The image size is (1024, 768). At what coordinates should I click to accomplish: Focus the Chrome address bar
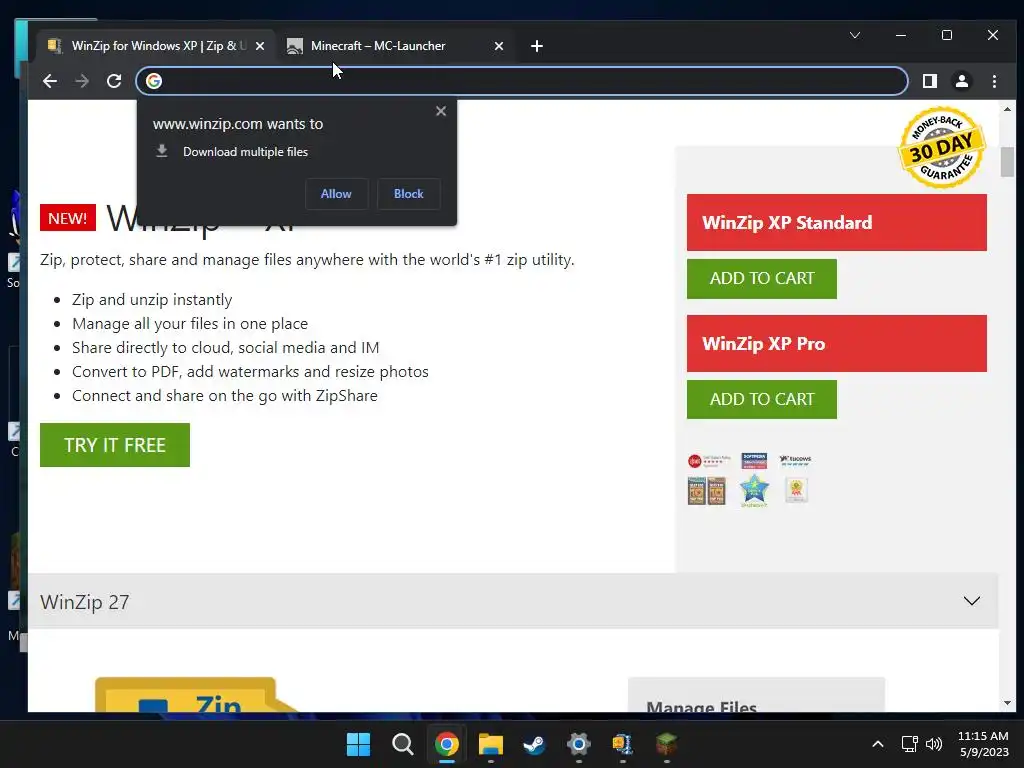[522, 81]
